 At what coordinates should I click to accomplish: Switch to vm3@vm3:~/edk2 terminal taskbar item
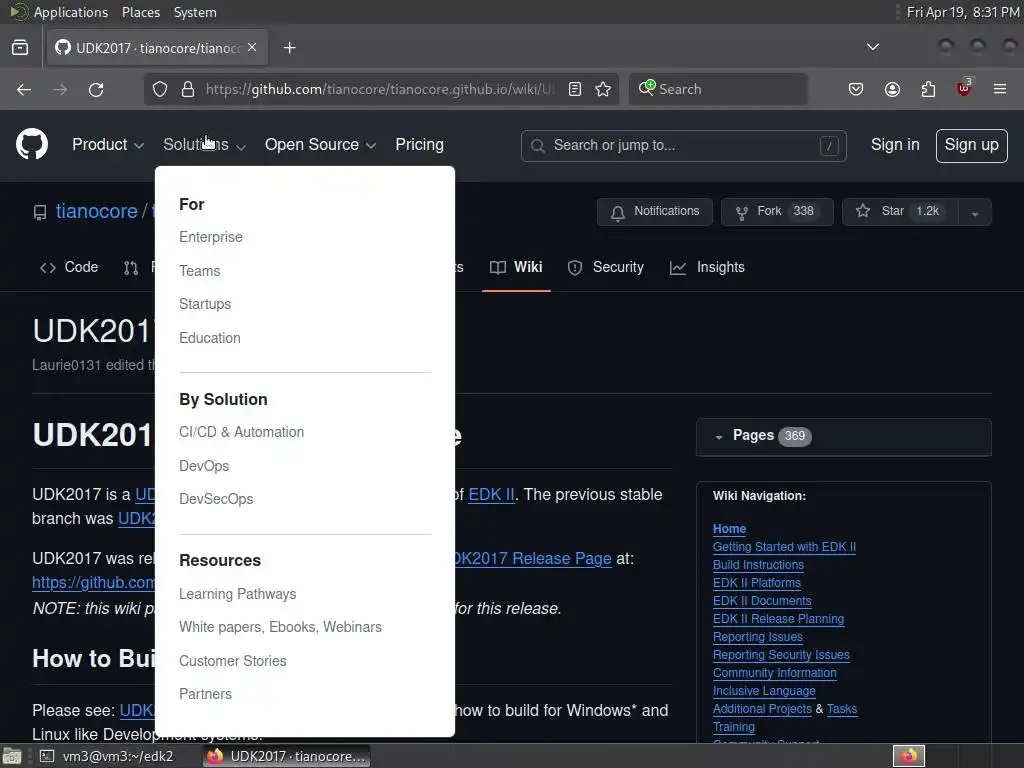(107, 756)
